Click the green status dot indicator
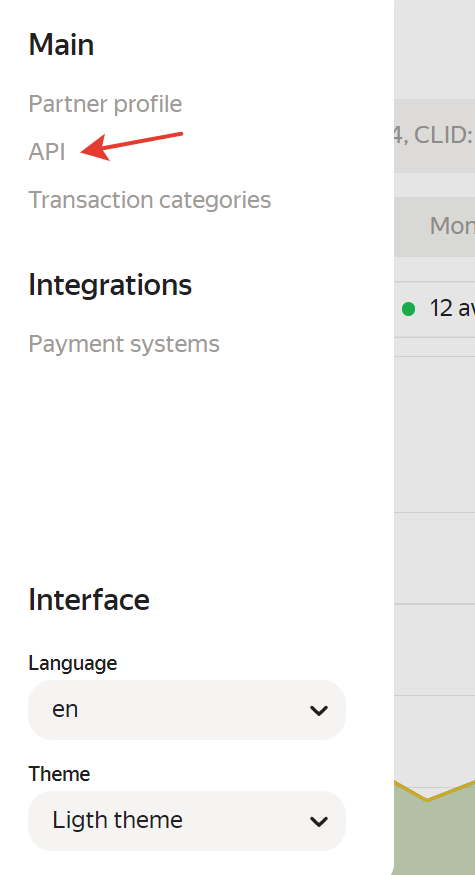This screenshot has height=875, width=475. (x=409, y=309)
